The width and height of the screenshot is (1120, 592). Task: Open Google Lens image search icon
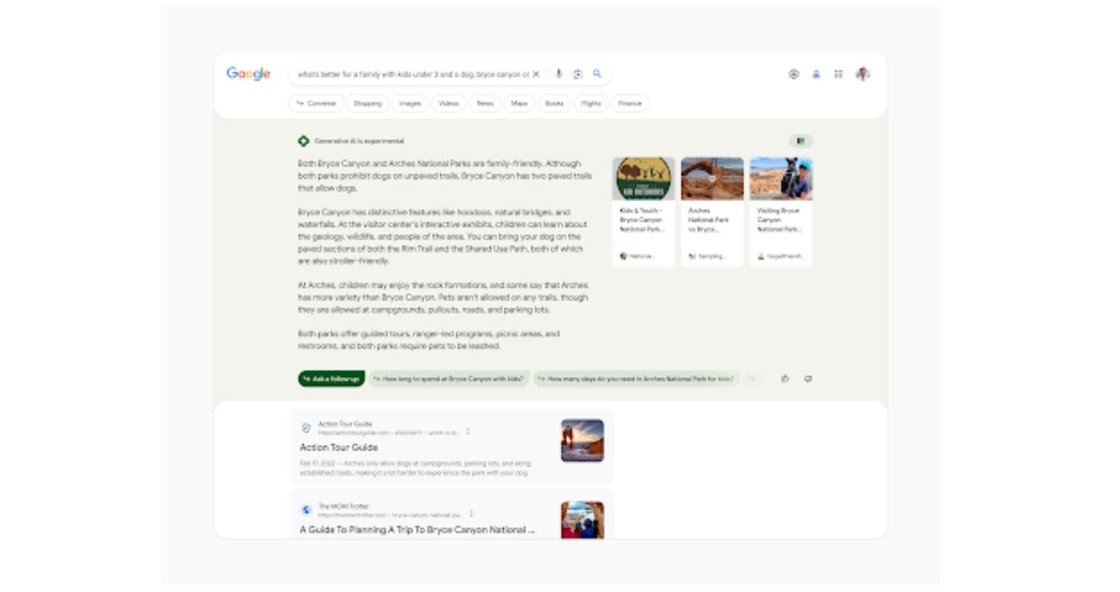click(x=578, y=74)
